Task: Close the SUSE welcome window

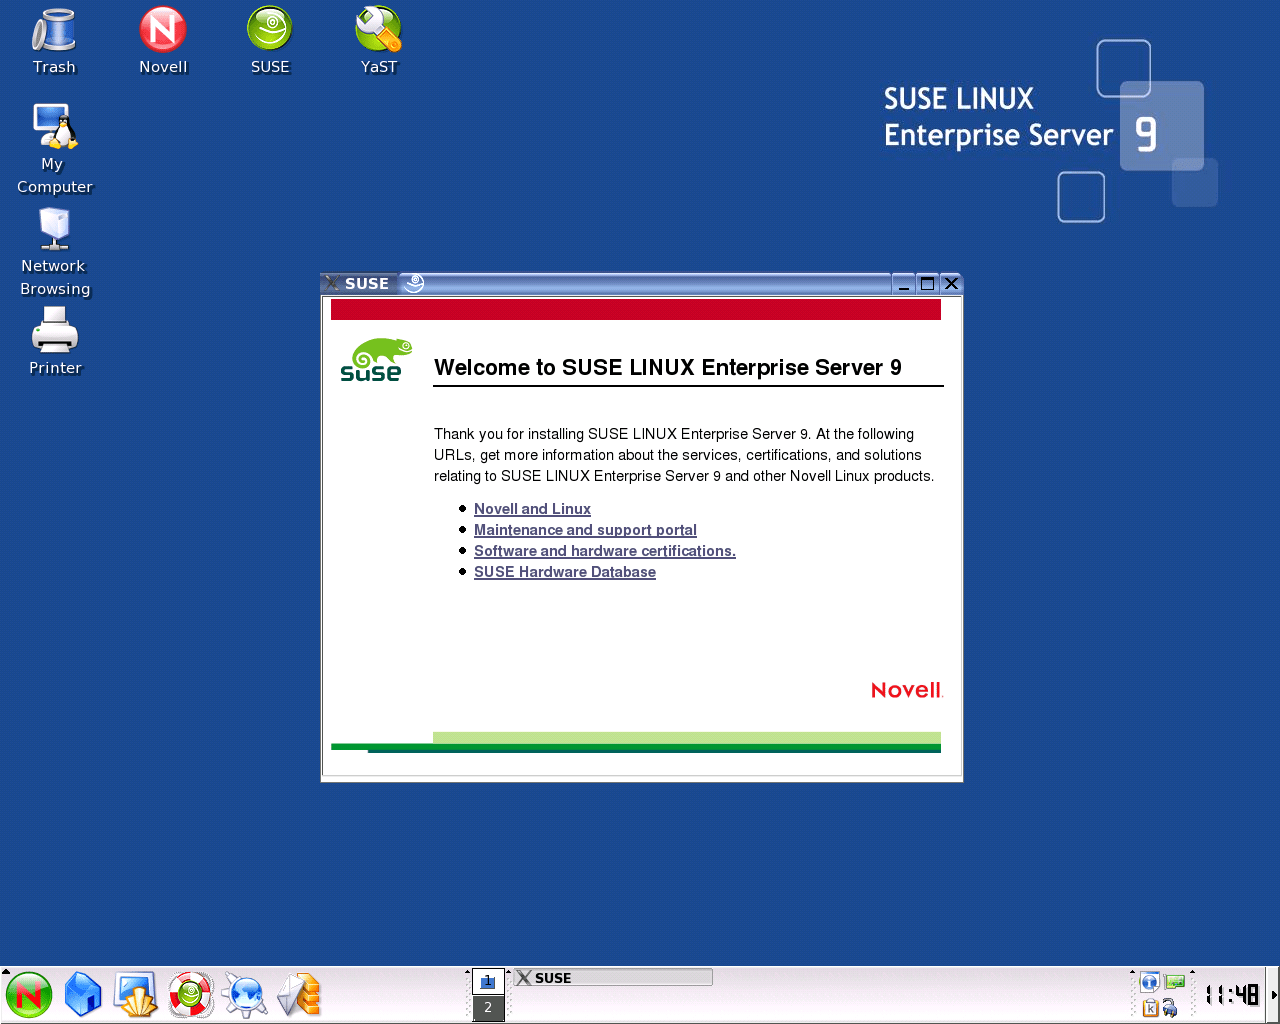Action: [951, 284]
